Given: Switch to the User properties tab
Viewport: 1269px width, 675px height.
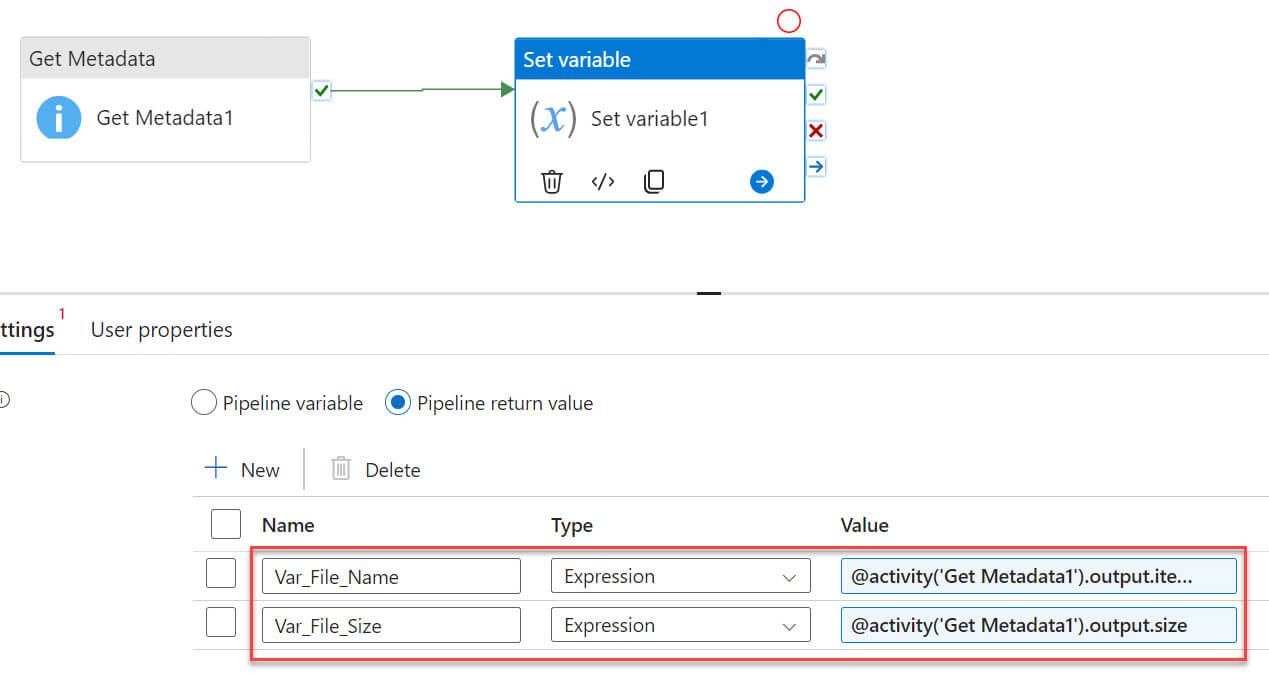Looking at the screenshot, I should click(x=162, y=330).
